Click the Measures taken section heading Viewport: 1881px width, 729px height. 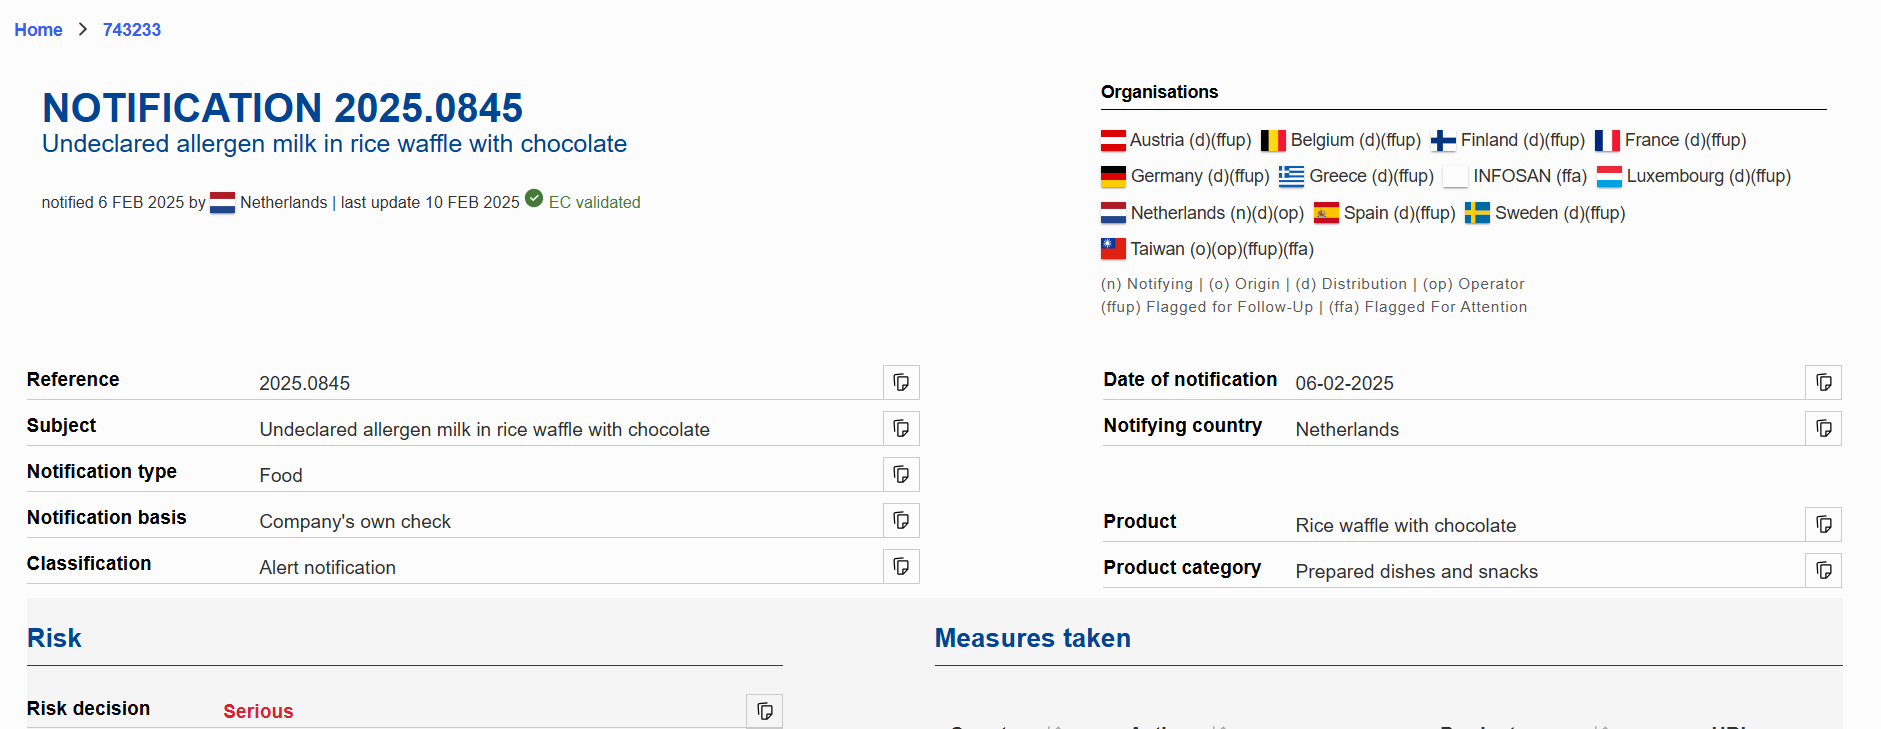click(1032, 638)
